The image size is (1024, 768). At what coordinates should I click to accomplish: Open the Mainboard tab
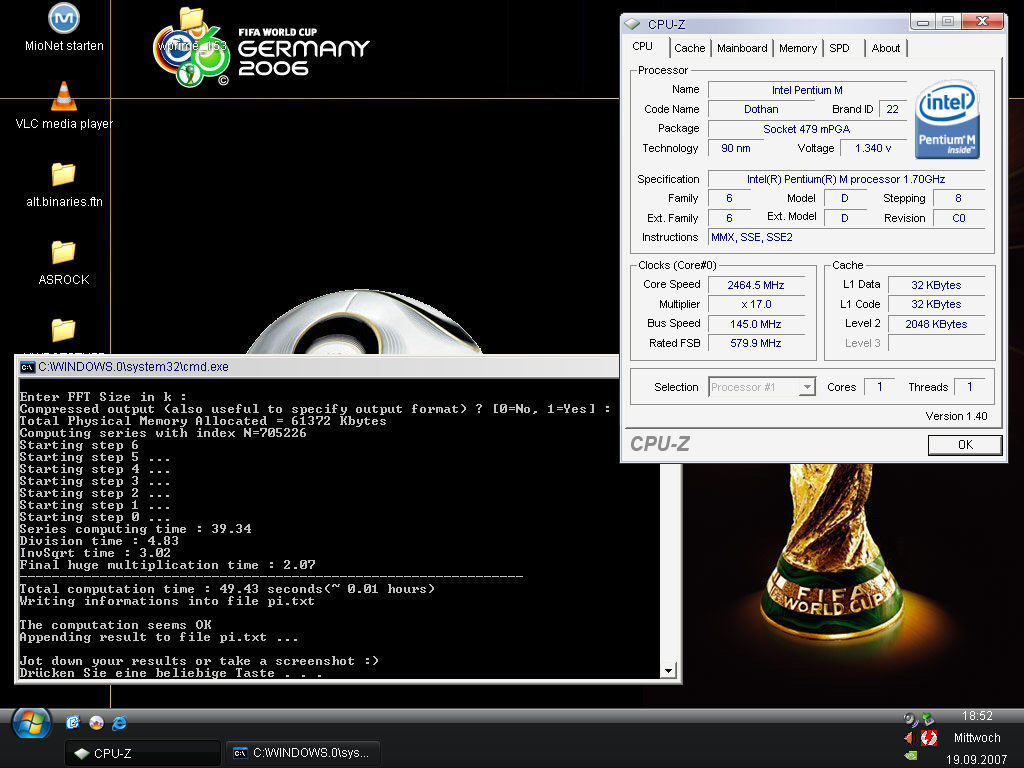(x=742, y=48)
